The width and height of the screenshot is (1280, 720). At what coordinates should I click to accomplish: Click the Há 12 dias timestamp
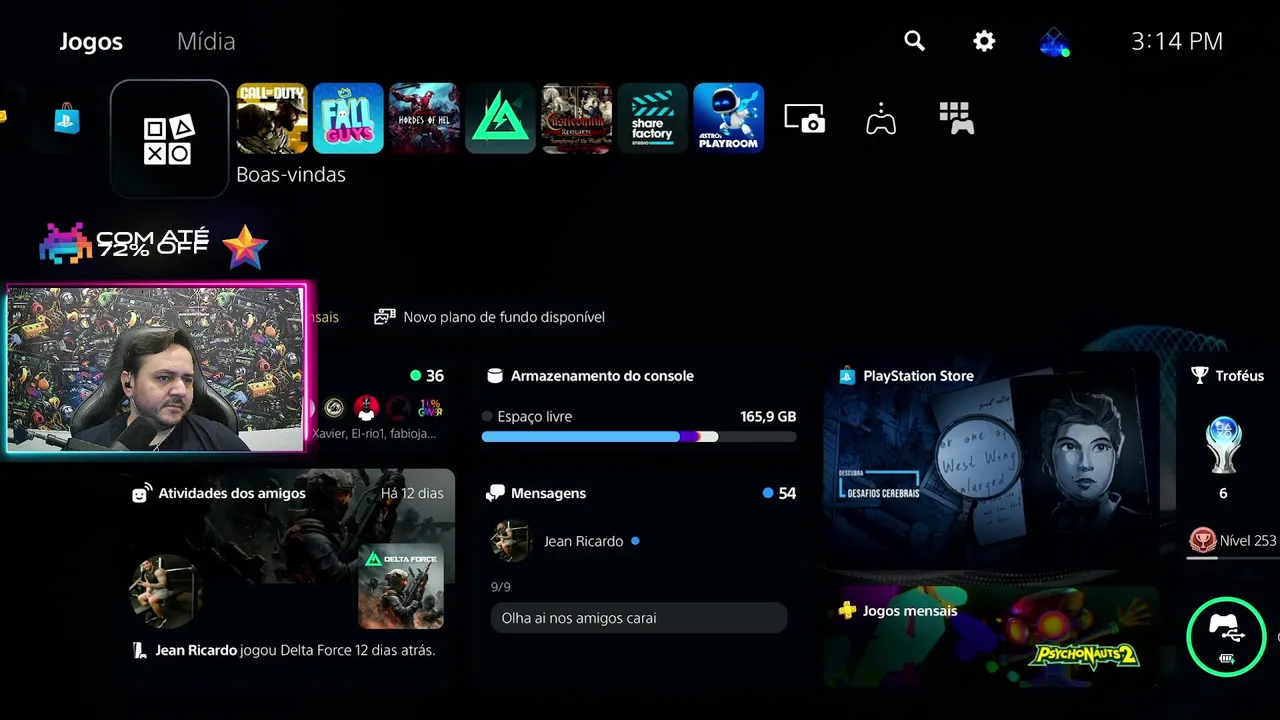point(412,493)
